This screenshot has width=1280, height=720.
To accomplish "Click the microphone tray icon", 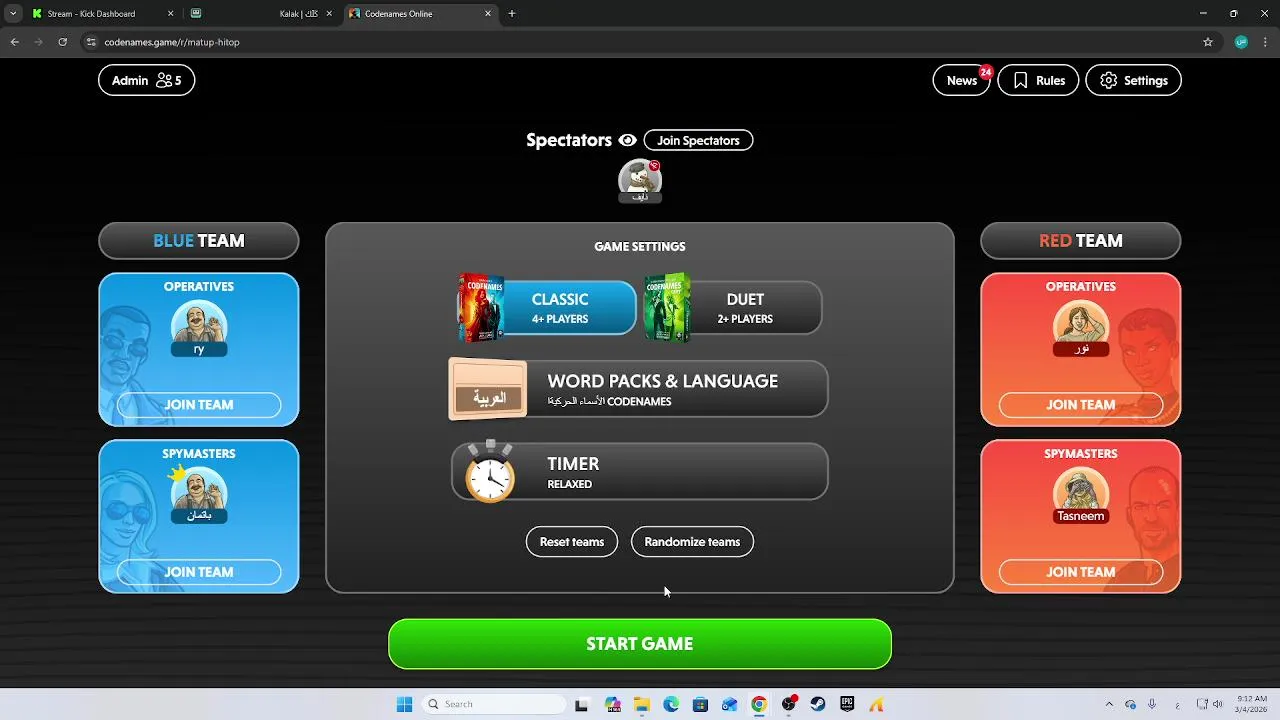I will [1152, 704].
